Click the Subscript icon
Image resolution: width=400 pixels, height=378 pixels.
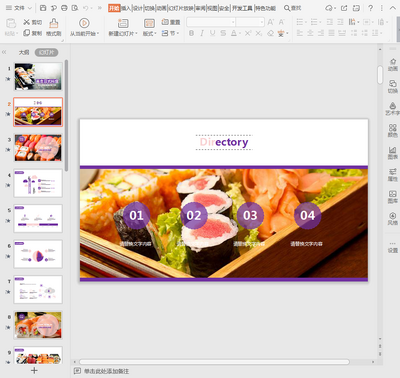259,33
